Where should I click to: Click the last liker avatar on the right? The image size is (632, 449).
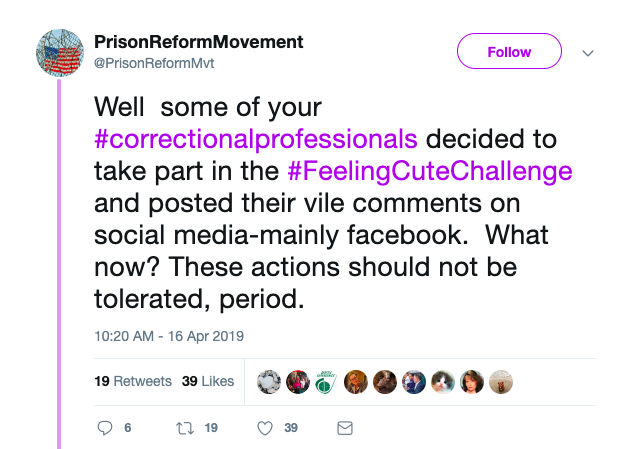point(502,381)
